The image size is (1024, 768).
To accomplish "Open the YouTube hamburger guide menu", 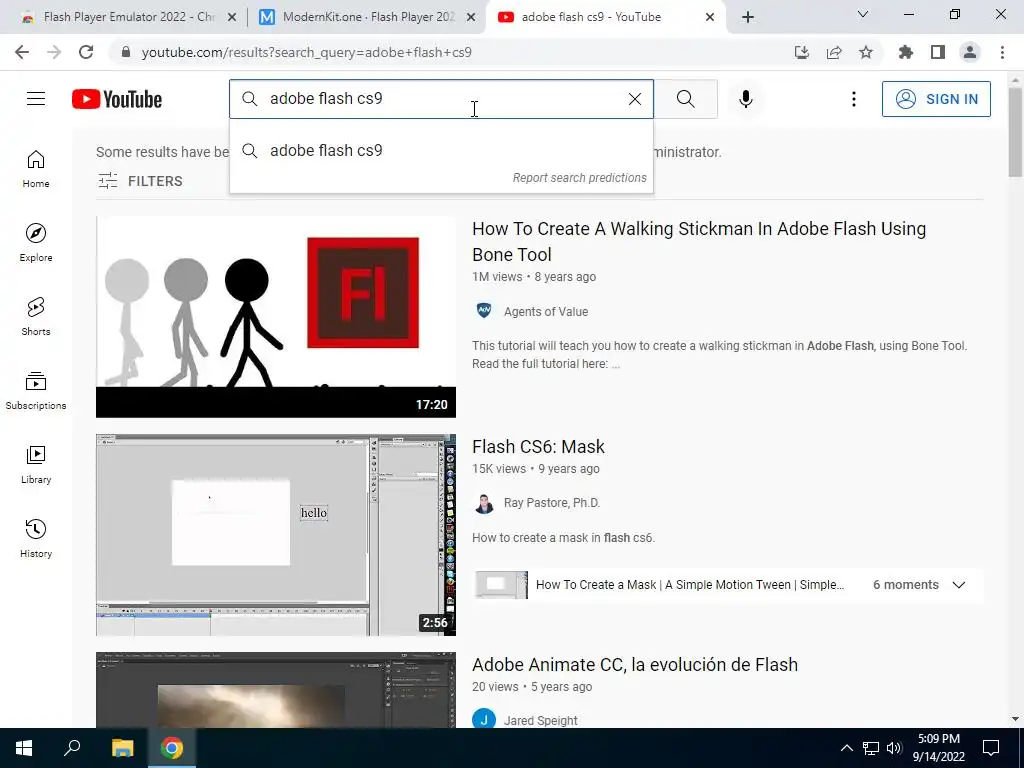I will (36, 99).
